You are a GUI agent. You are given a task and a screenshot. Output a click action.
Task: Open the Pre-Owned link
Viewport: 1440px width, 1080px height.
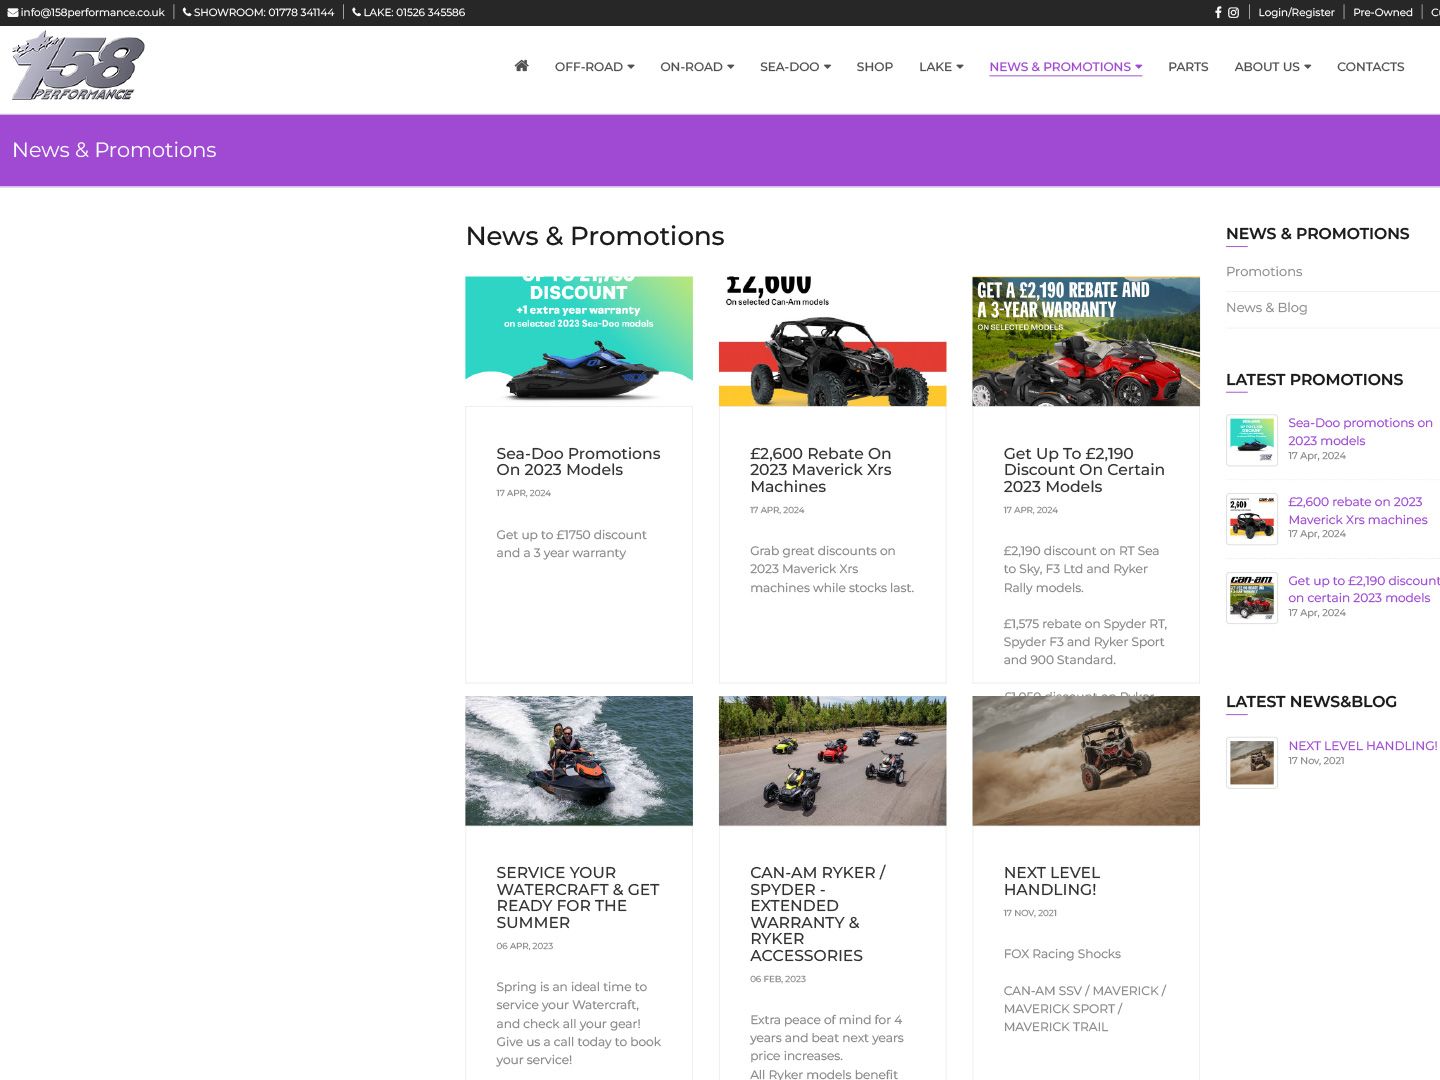[1382, 13]
